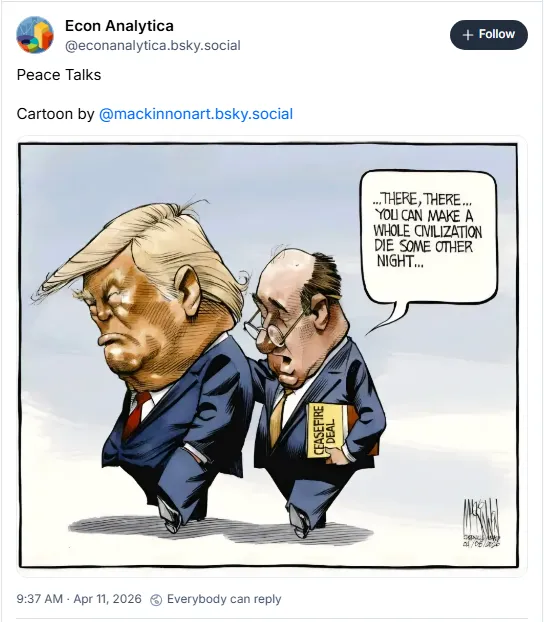544x622 pixels.
Task: Click the Apr 11, 2026 post date
Action: tap(108, 599)
